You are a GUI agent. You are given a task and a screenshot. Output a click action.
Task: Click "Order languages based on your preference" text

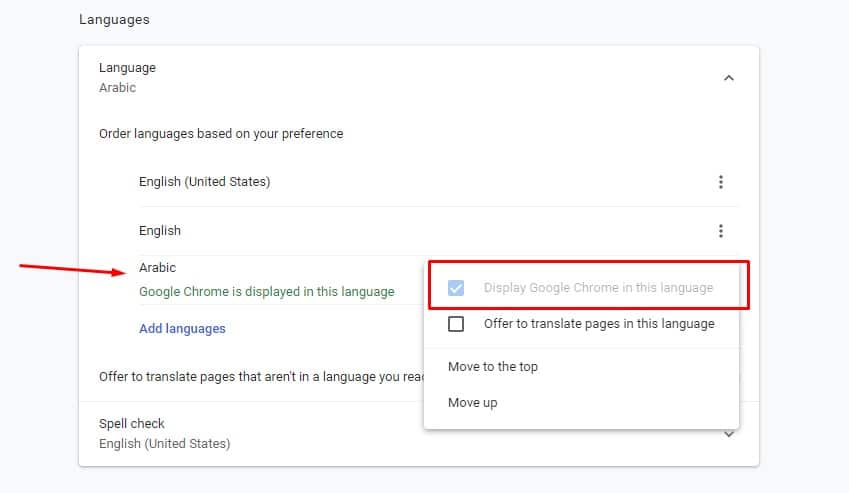tap(221, 134)
